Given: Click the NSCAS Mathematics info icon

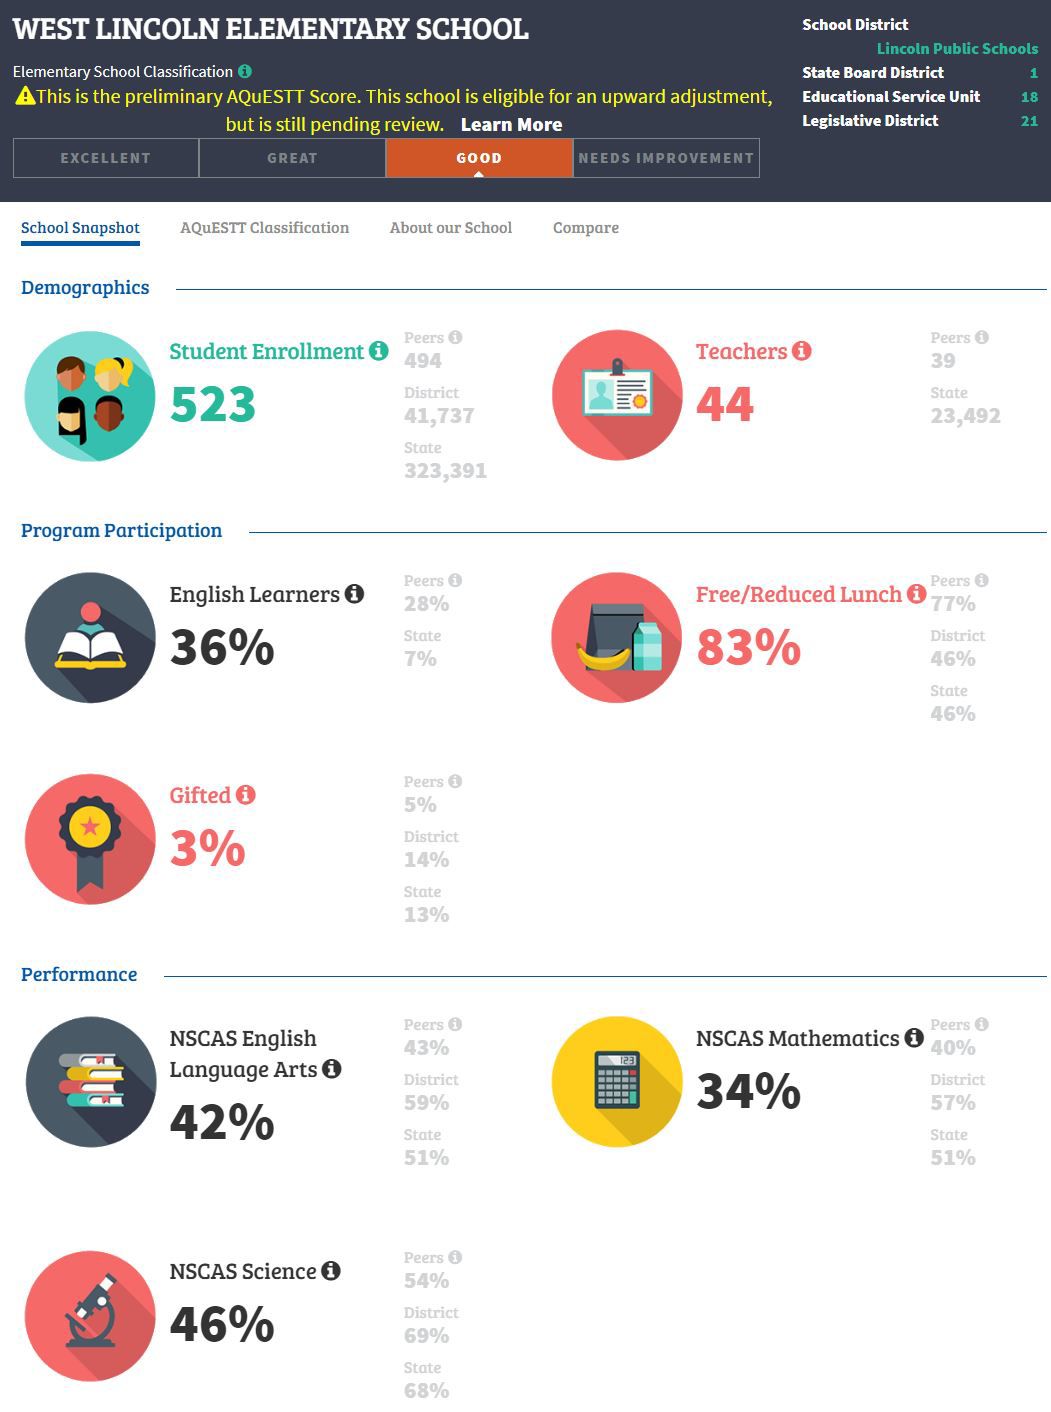Looking at the screenshot, I should [x=914, y=1038].
